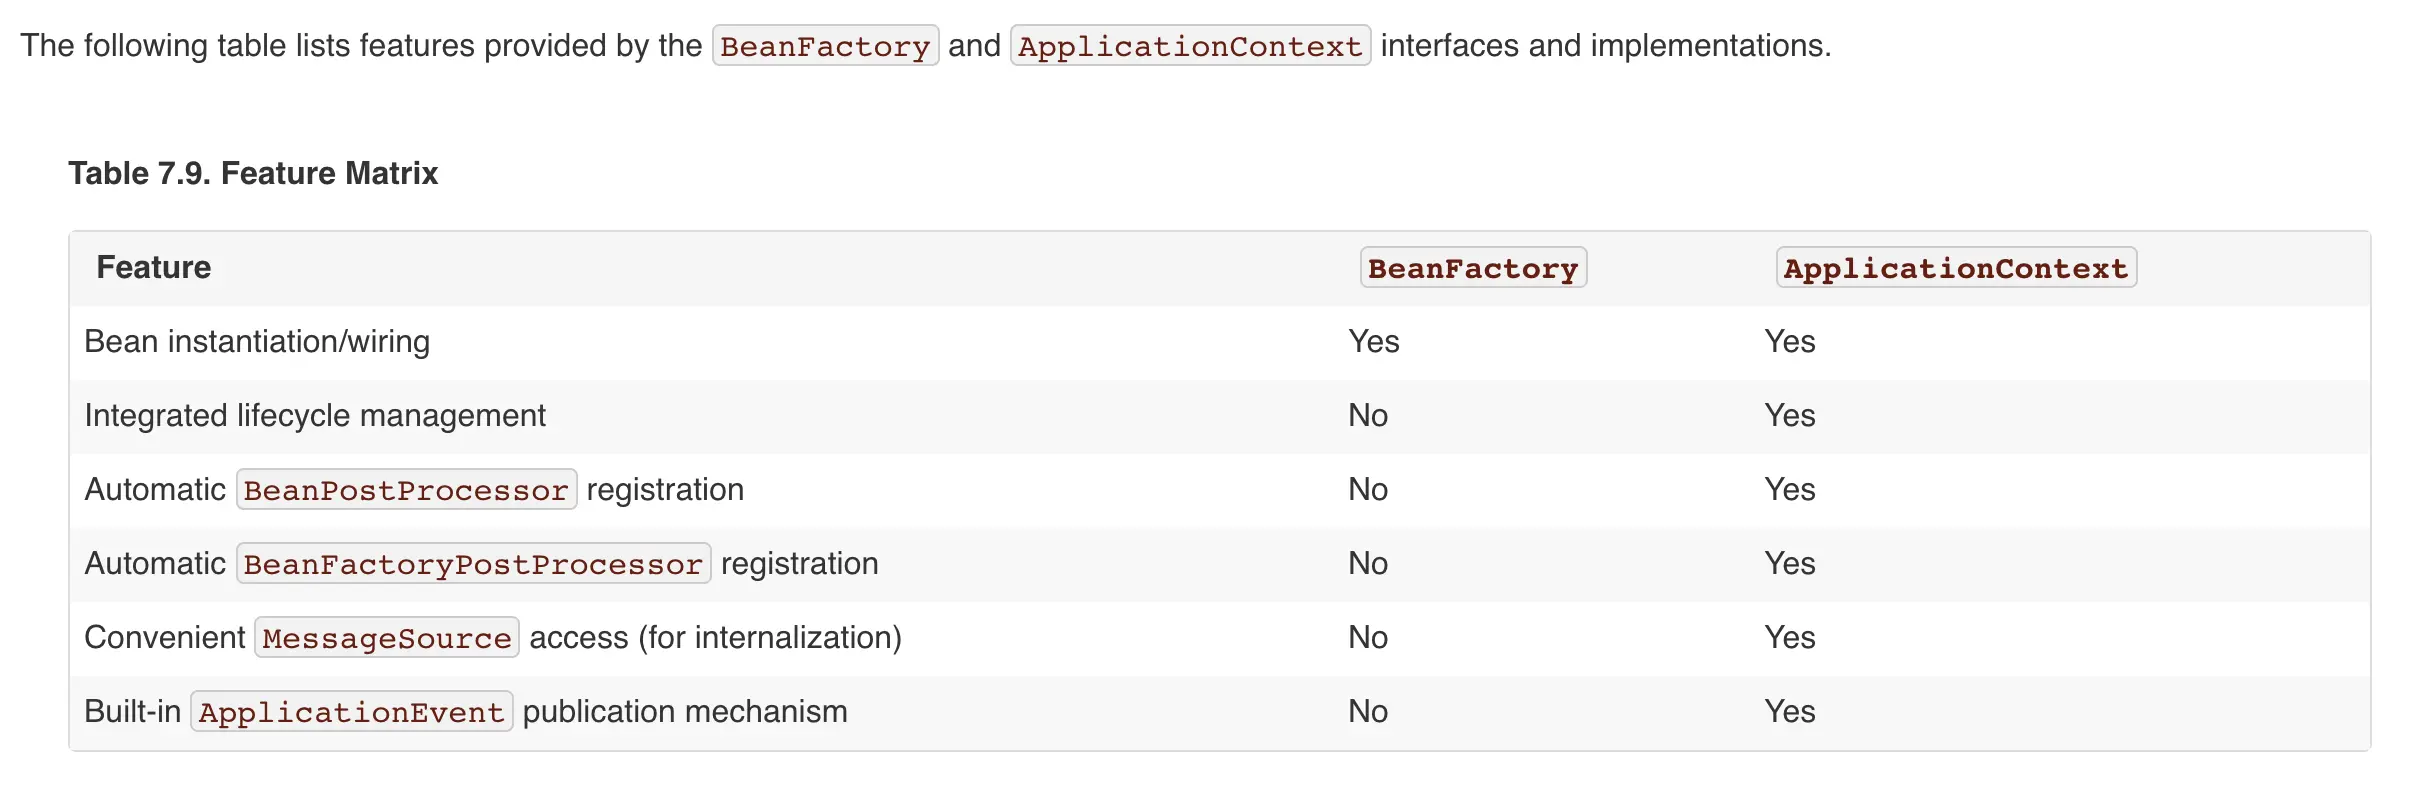Click ApplicationContext Yes for Integrated lifecycle management
Viewport: 2436px width, 812px height.
point(1790,416)
